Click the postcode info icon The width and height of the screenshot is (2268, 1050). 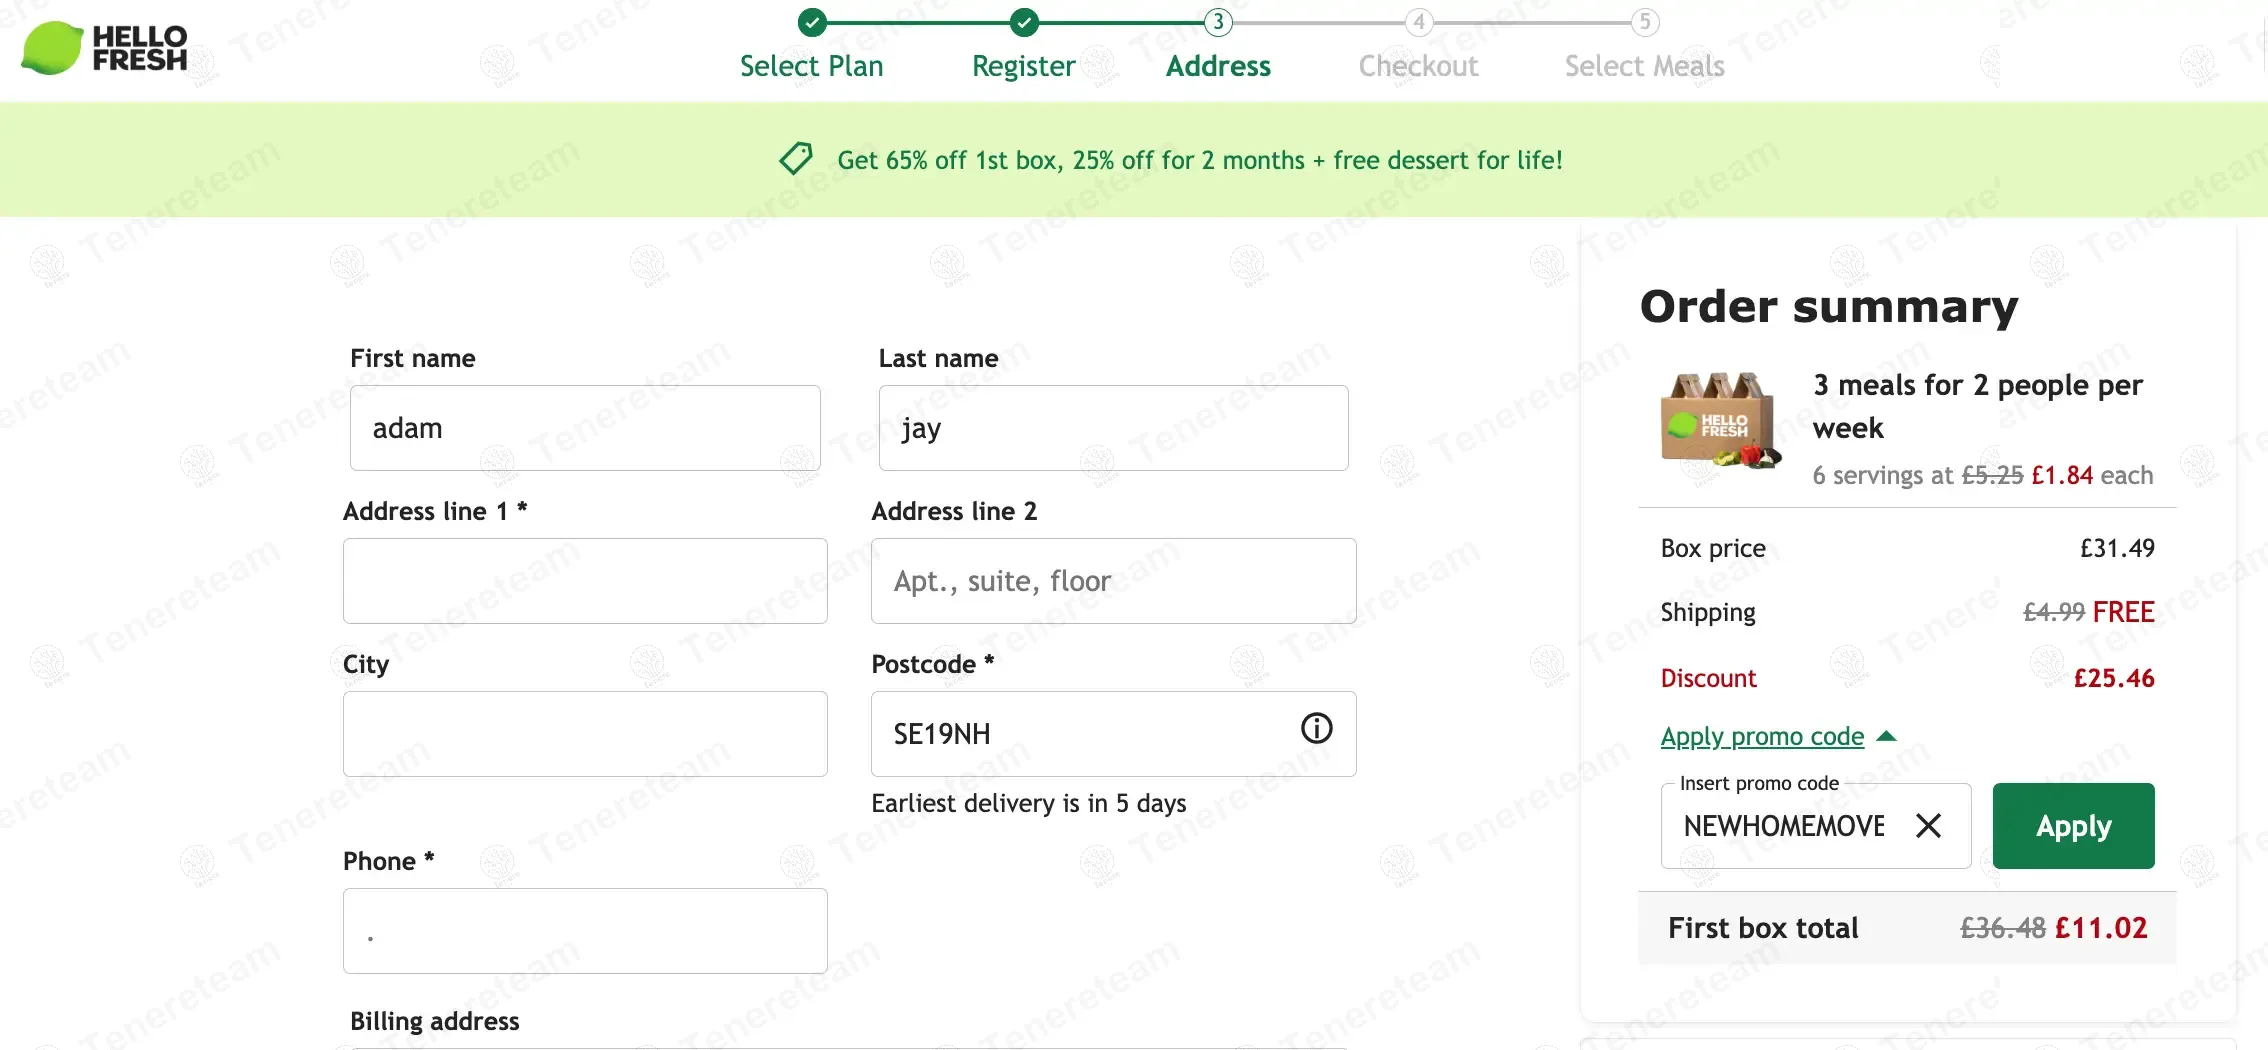click(x=1316, y=728)
